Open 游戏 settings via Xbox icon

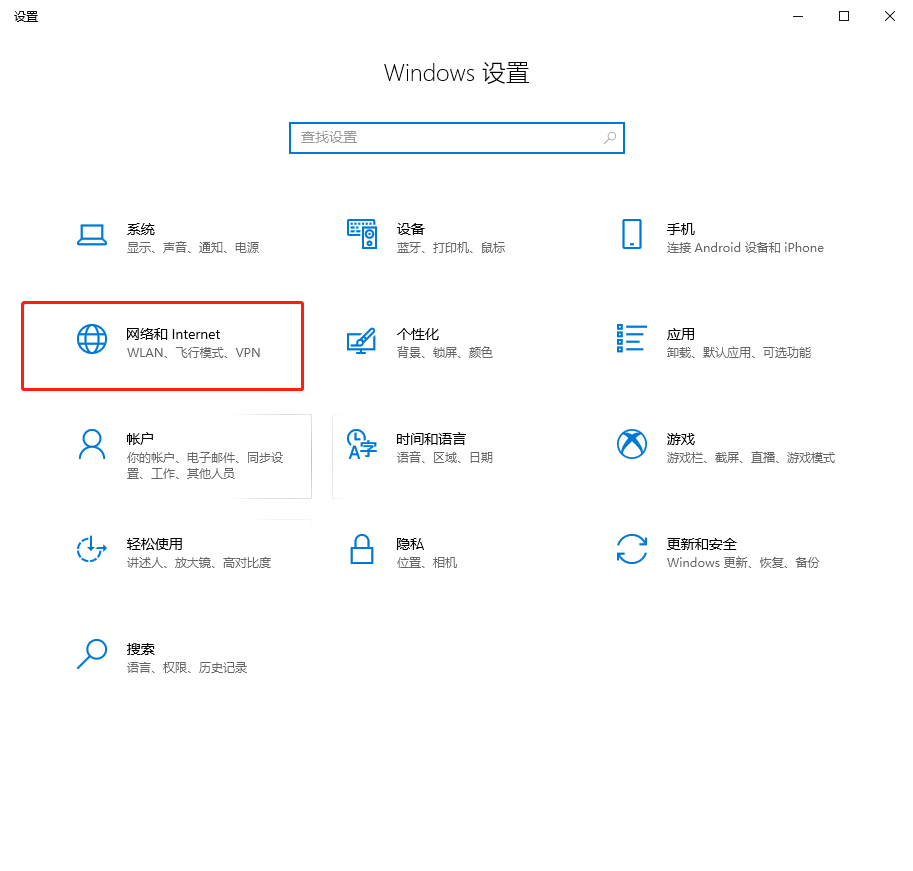632,444
